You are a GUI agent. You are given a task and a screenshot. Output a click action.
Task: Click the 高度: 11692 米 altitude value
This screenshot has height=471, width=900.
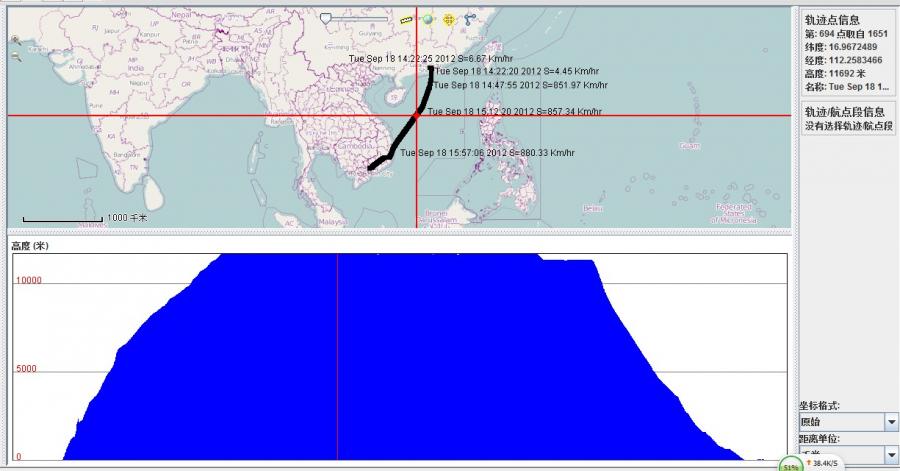coord(835,73)
